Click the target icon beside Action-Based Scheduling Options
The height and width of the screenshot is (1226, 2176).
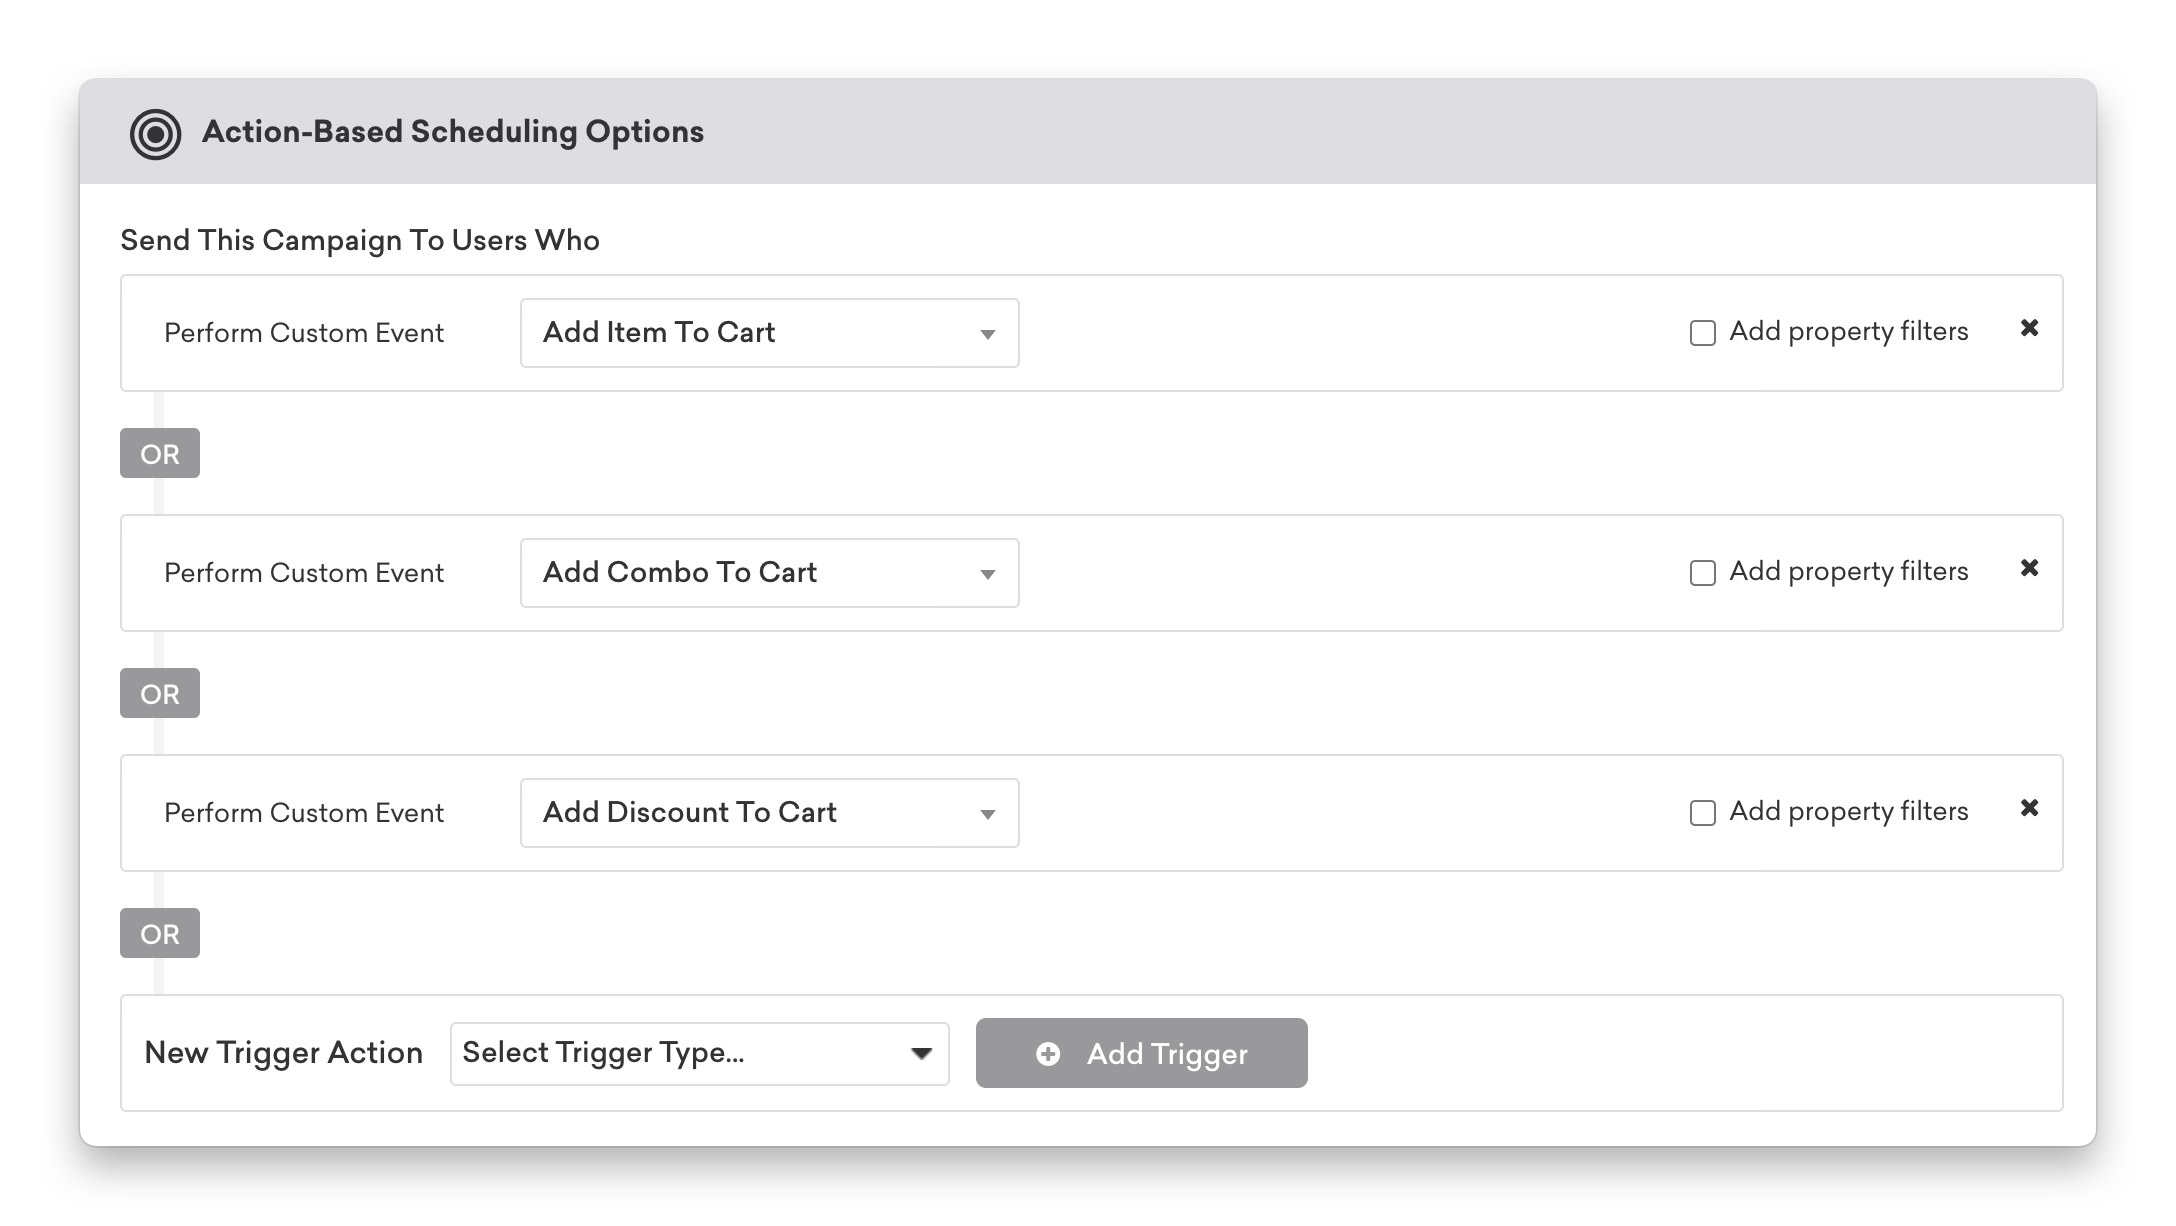coord(155,134)
